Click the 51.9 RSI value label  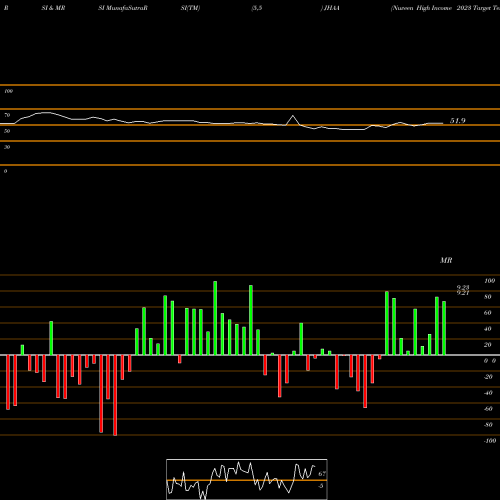pyautogui.click(x=458, y=121)
